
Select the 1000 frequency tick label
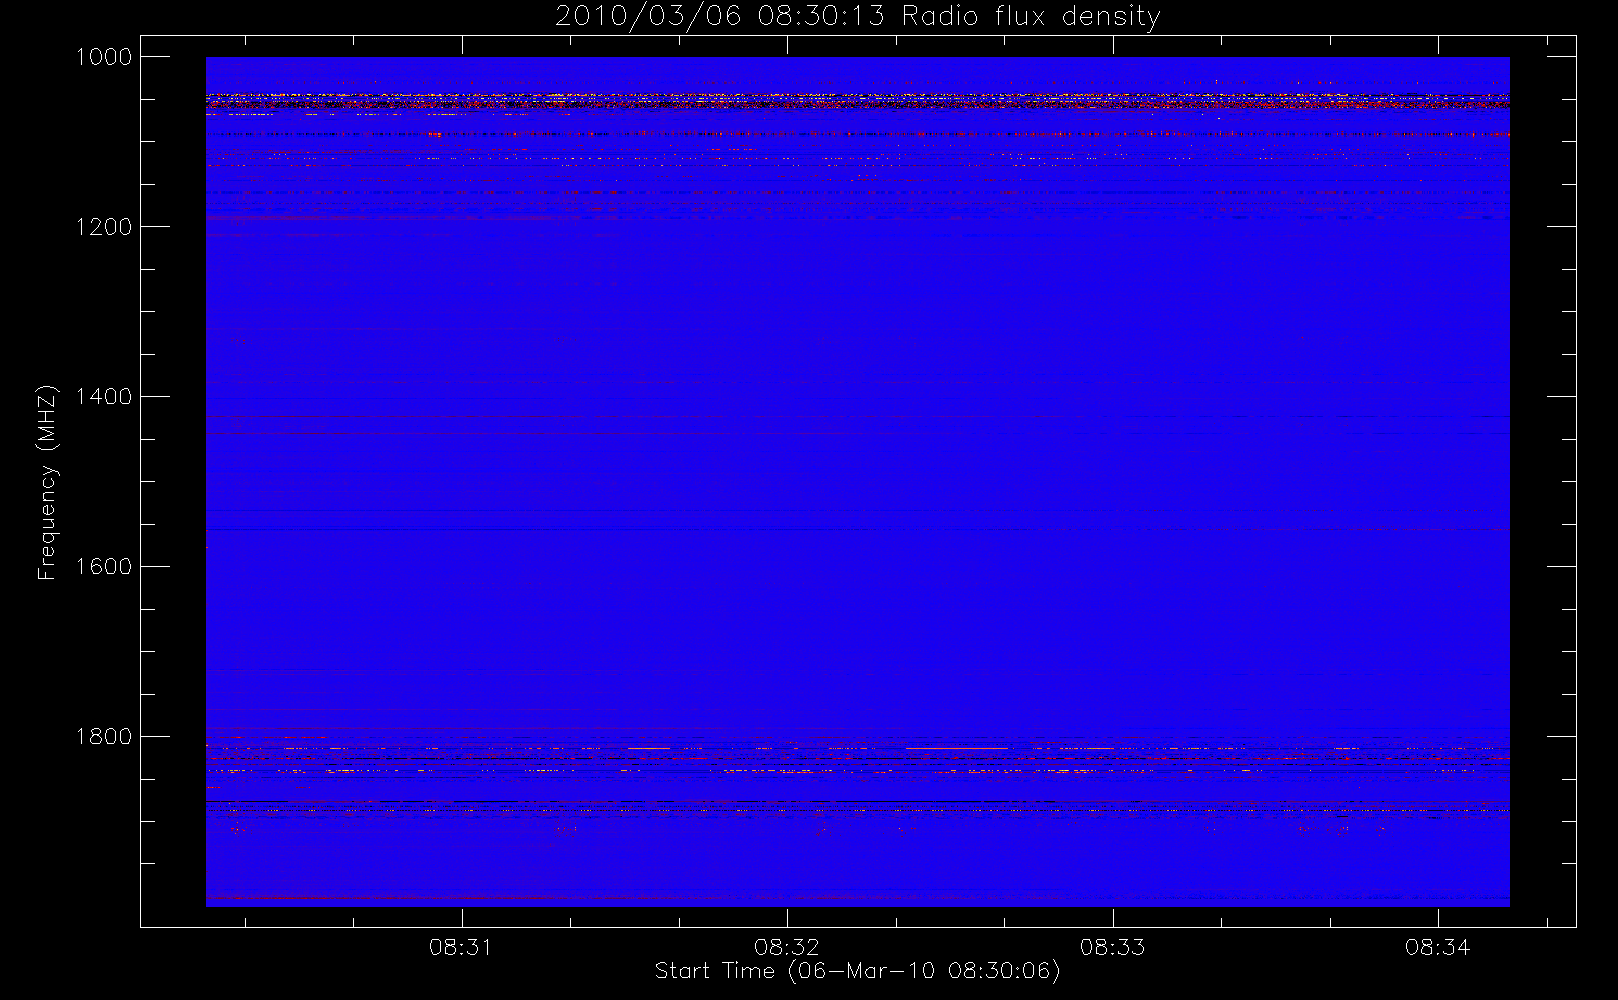(104, 57)
